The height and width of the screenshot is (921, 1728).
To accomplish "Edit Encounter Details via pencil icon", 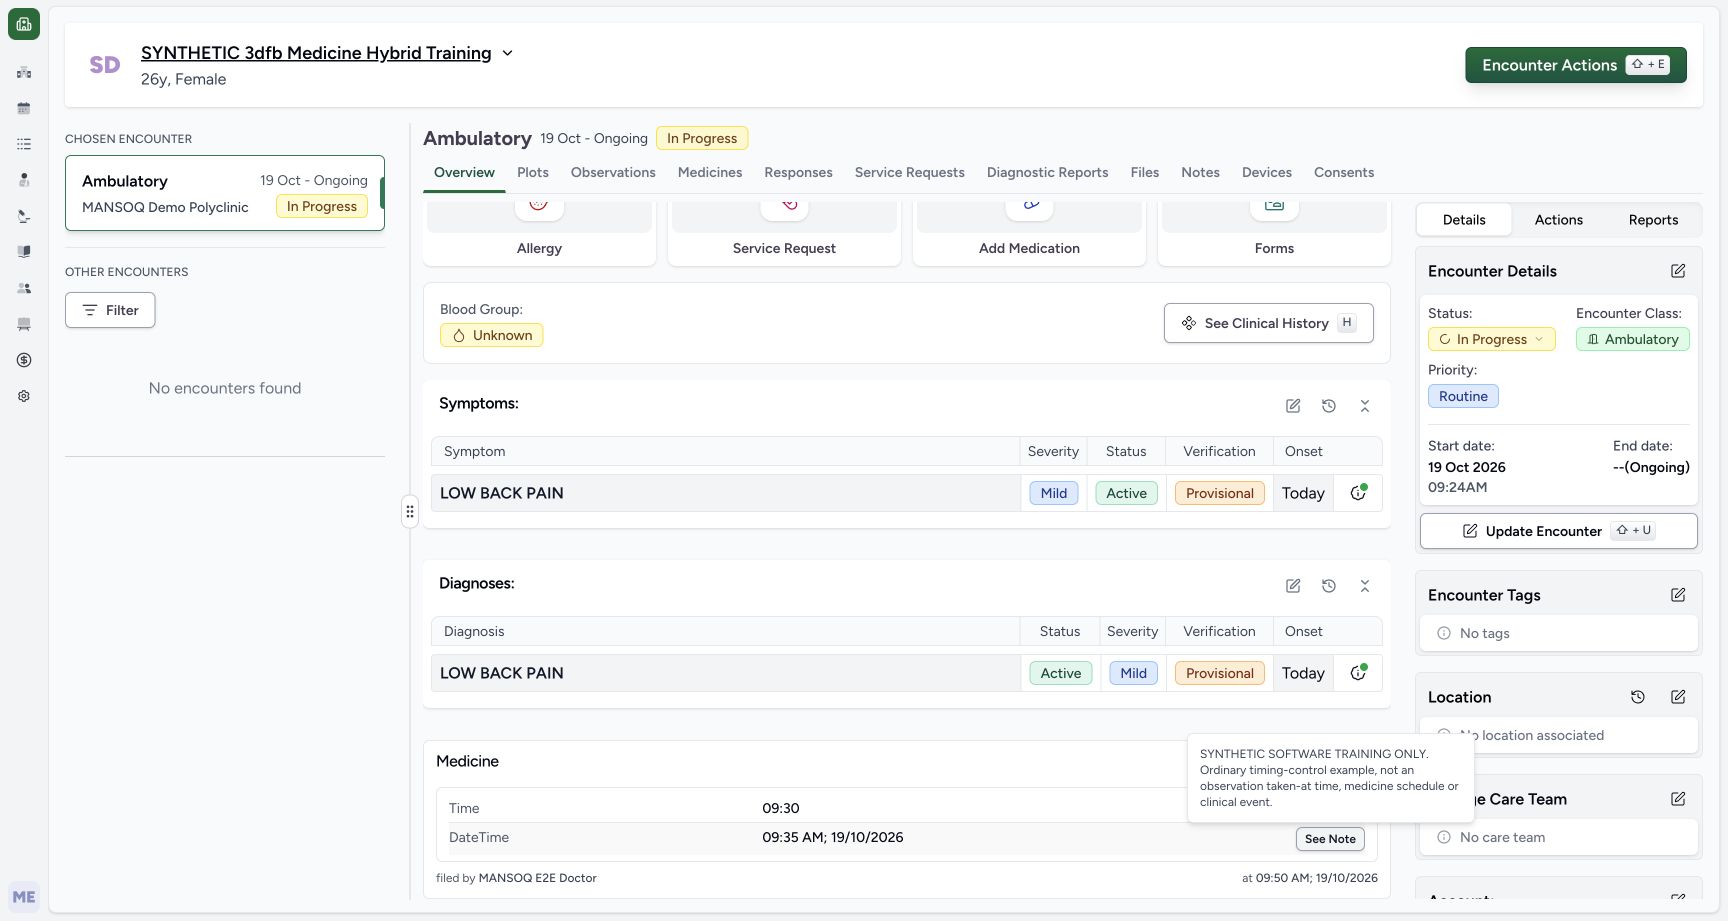I will pos(1678,271).
